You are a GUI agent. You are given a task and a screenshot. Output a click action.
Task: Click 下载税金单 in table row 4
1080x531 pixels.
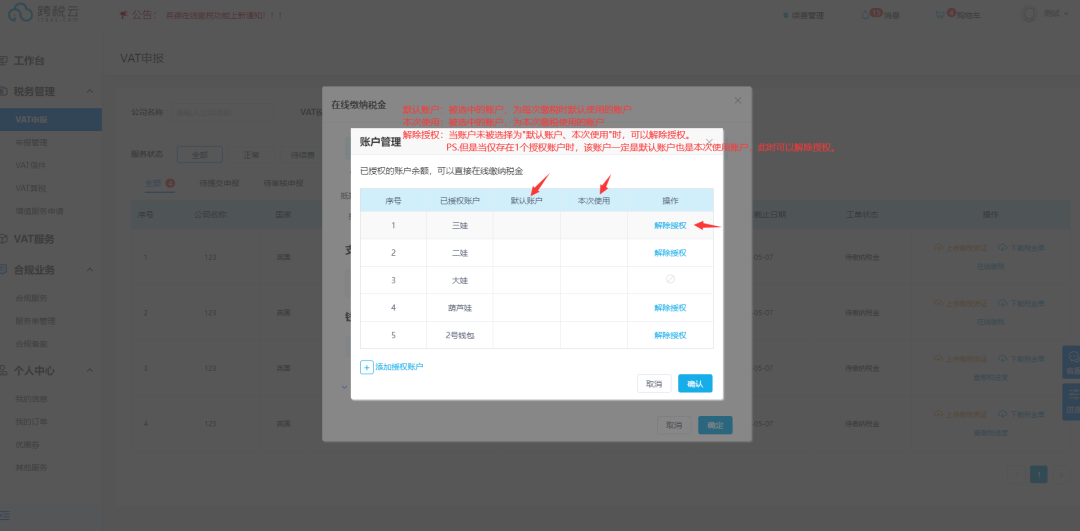click(x=1021, y=415)
